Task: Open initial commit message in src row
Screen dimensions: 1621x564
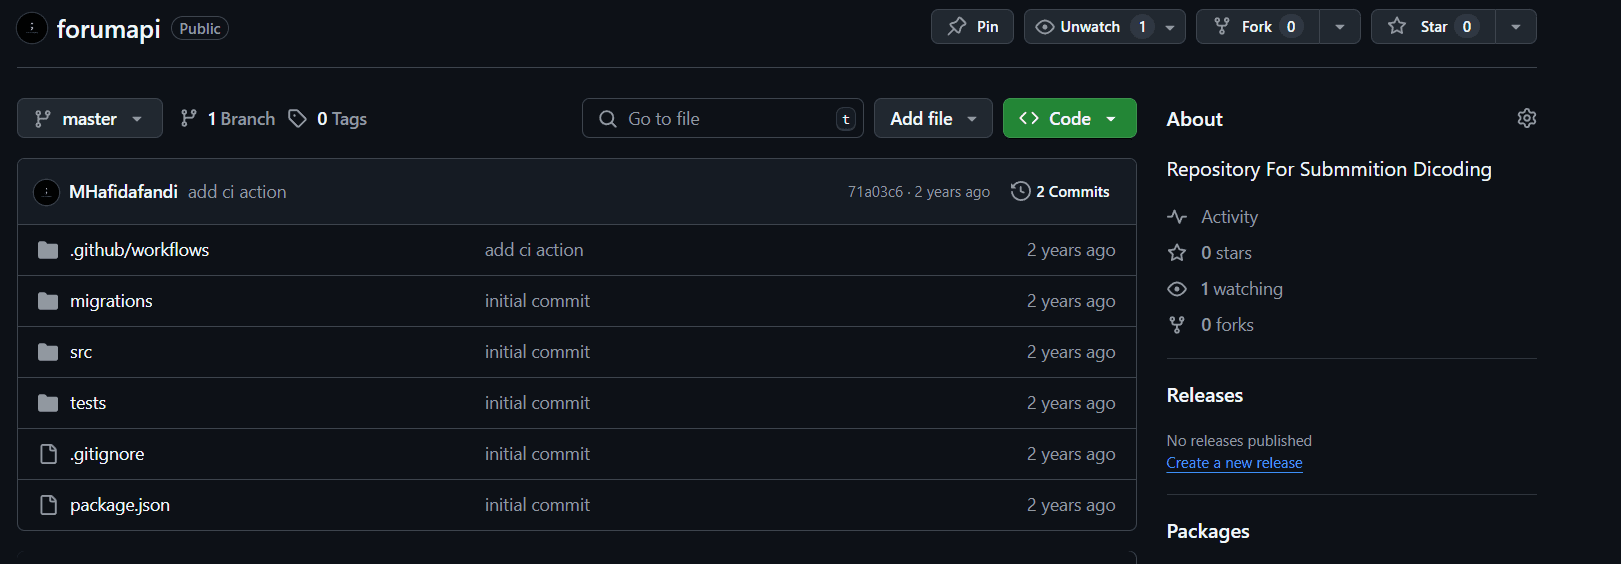Action: [537, 352]
